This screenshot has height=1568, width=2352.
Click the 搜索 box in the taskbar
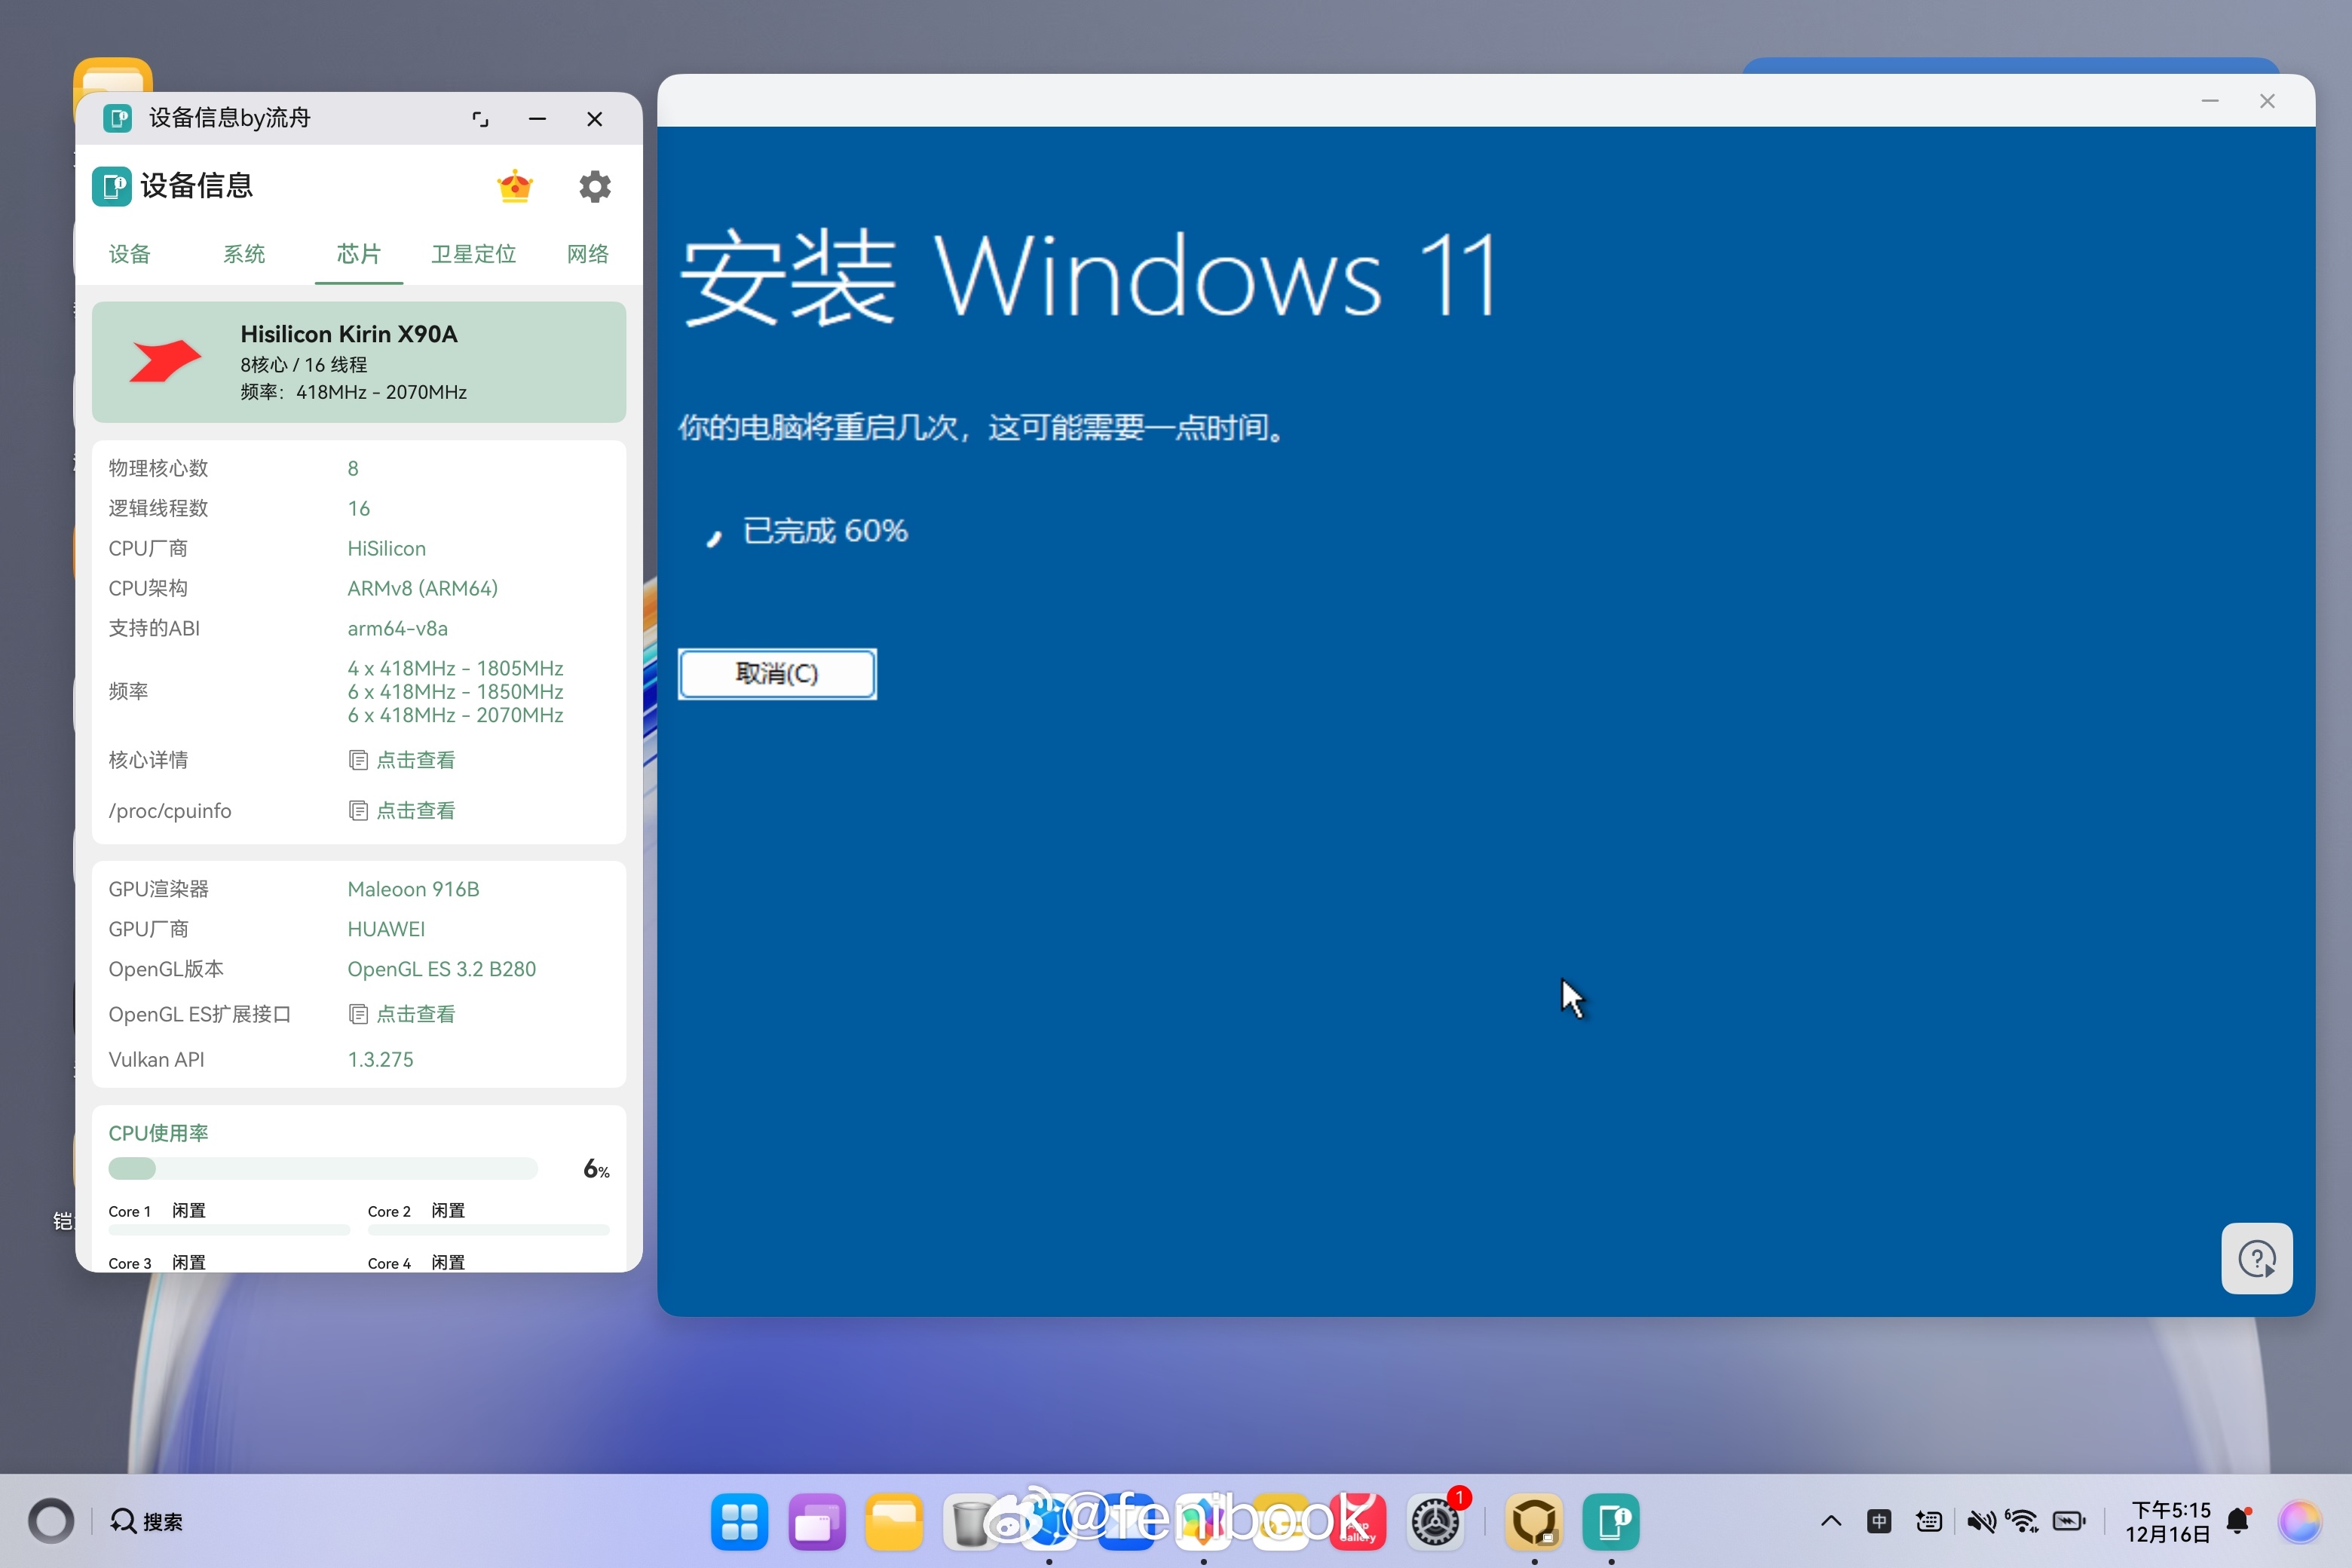pos(148,1521)
